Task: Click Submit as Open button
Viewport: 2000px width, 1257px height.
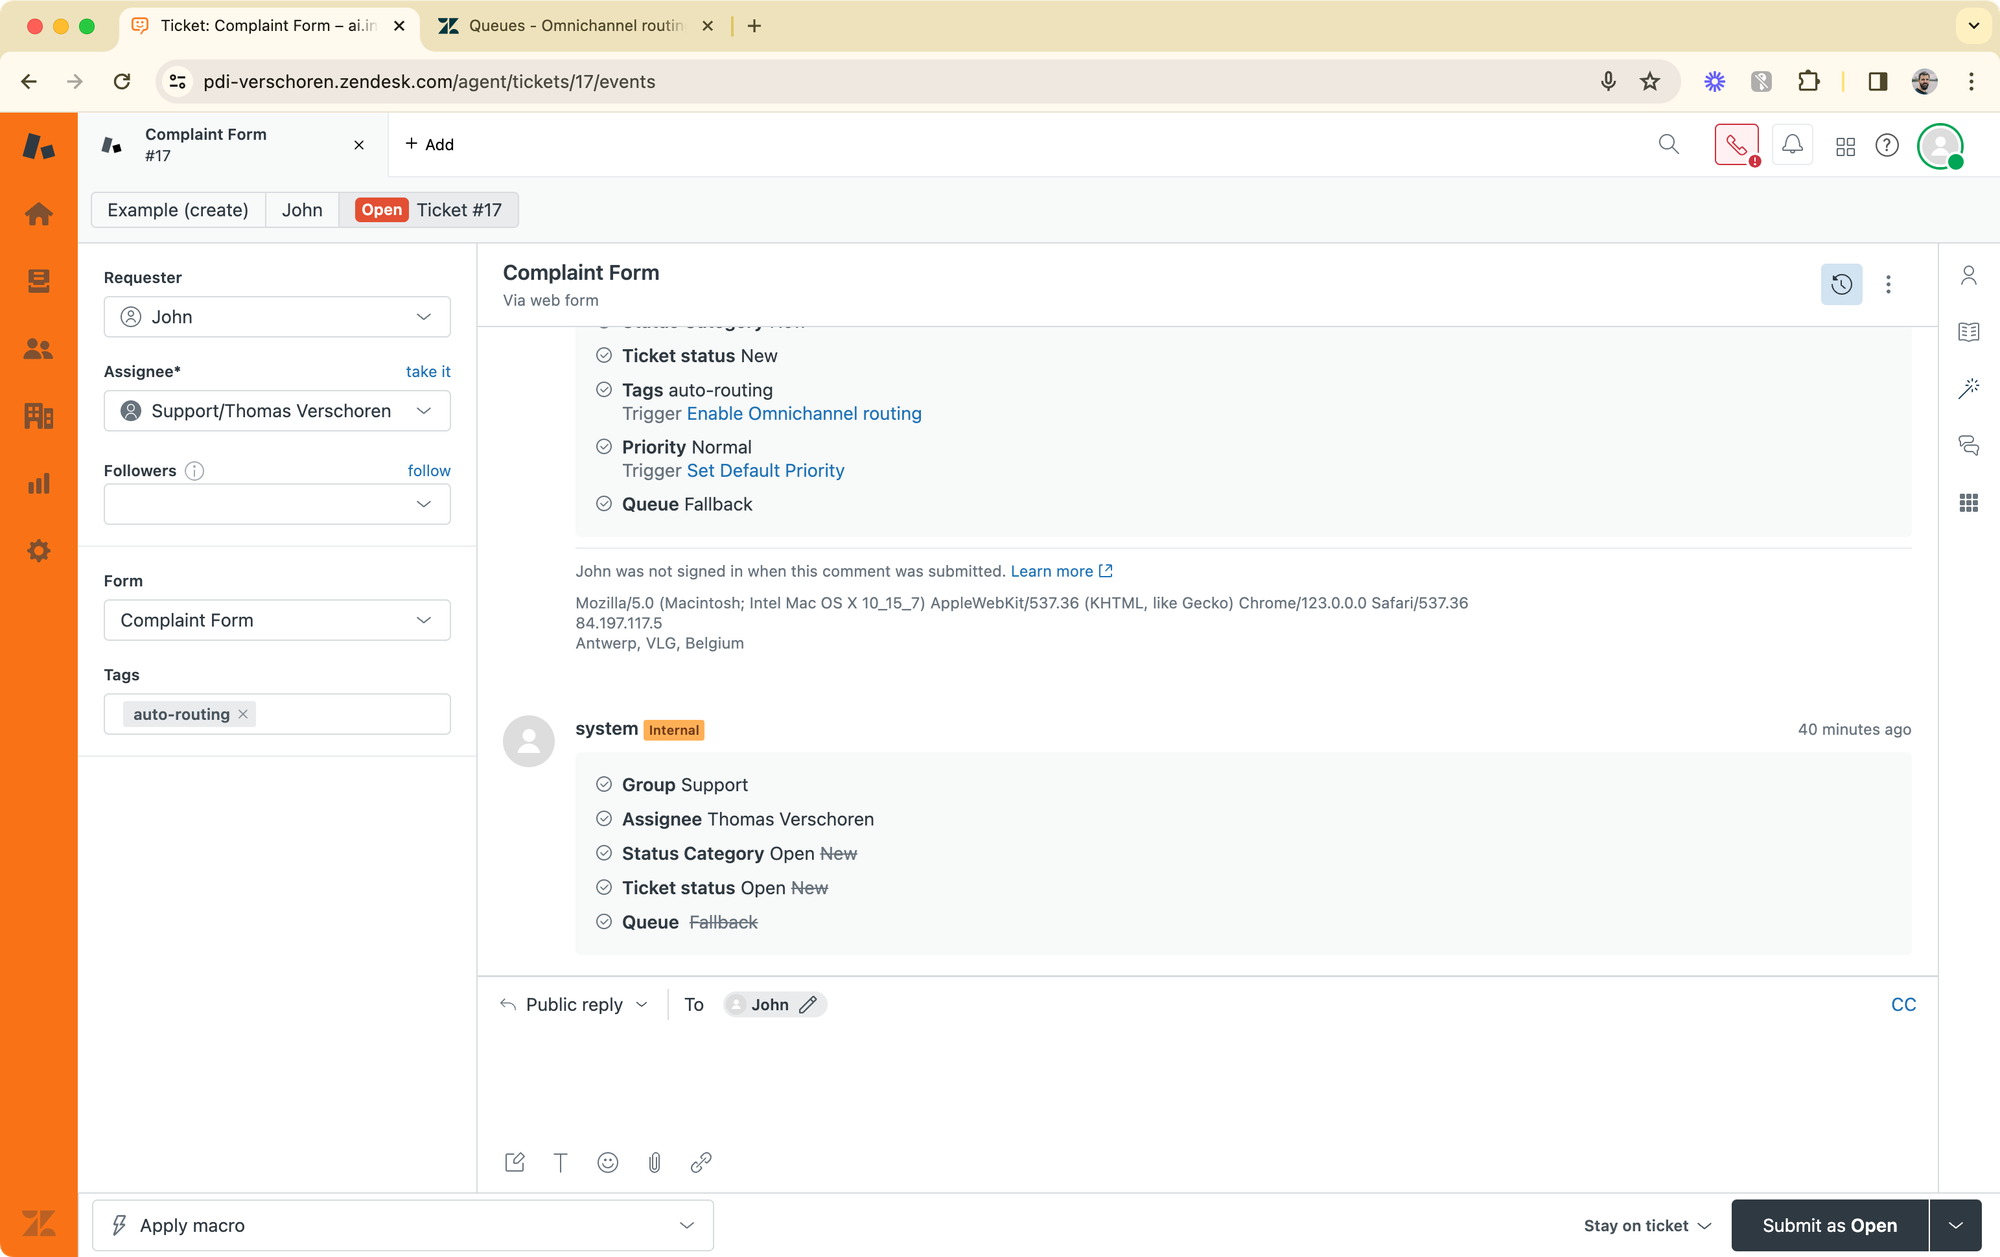Action: pos(1829,1225)
